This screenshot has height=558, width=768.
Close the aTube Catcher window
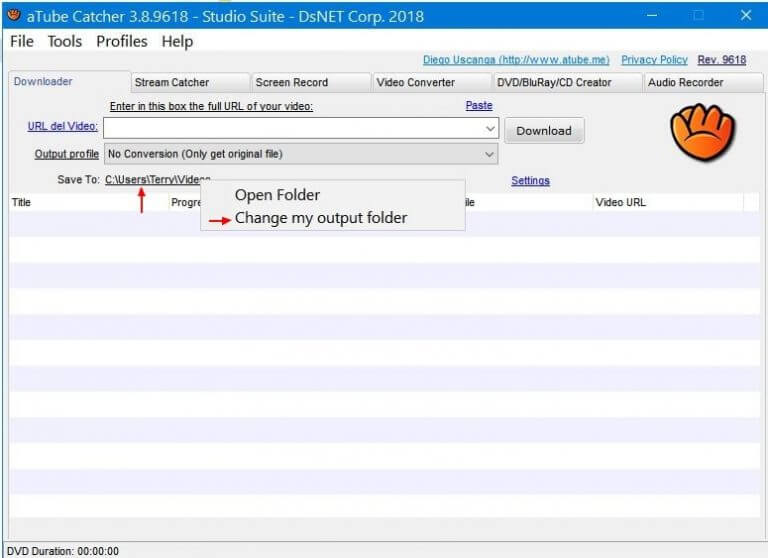745,15
